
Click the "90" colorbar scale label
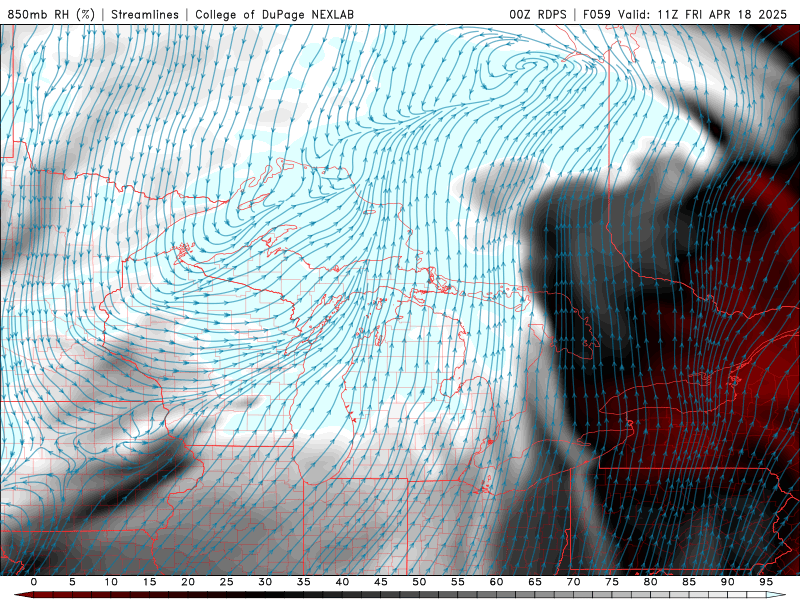(x=728, y=582)
